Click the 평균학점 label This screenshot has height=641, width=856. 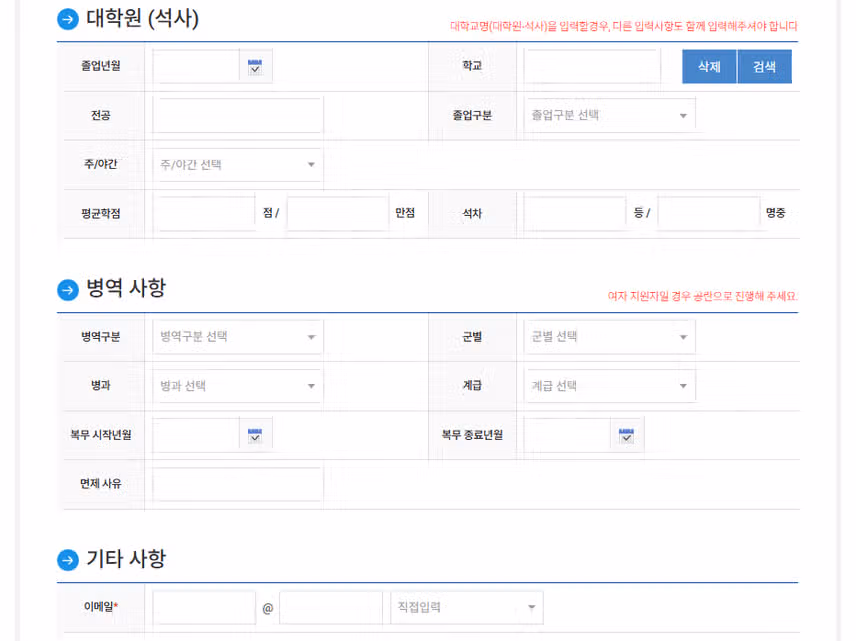[x=101, y=213]
